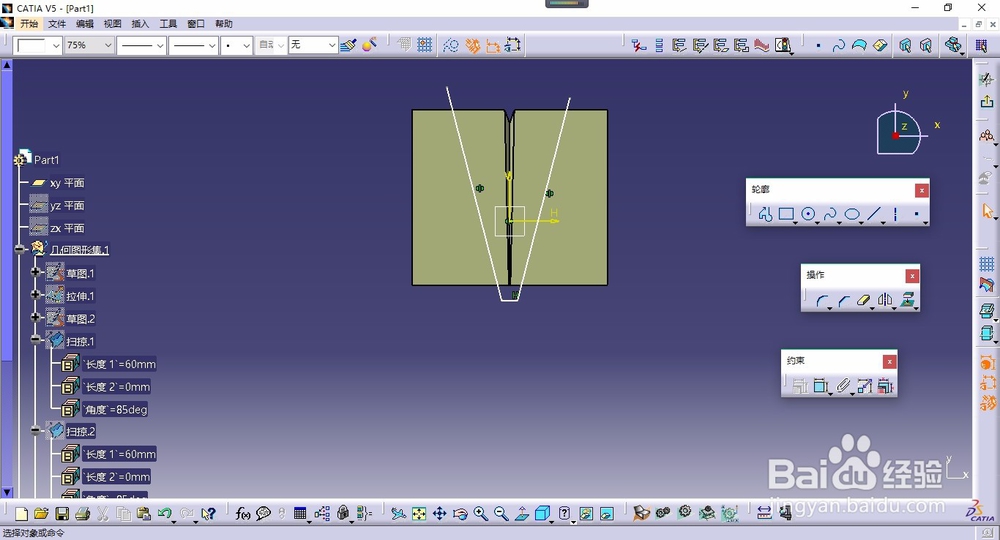This screenshot has height=540, width=1000.
Task: Collapse the 扫掠.2 tree node
Action: point(36,431)
